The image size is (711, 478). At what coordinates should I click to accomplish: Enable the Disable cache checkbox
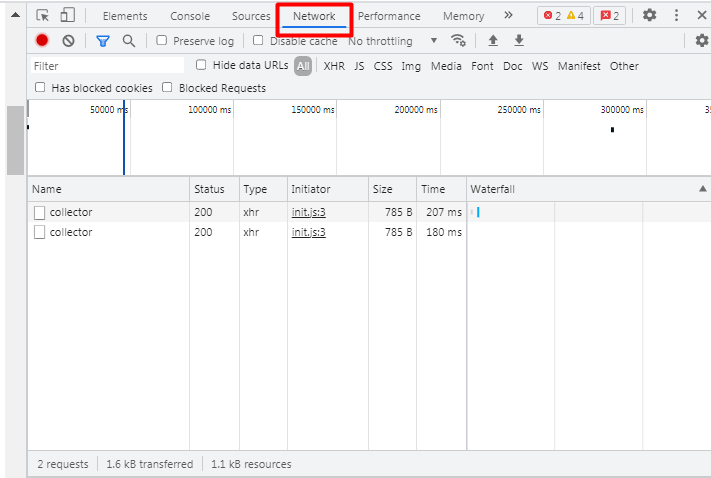click(258, 40)
